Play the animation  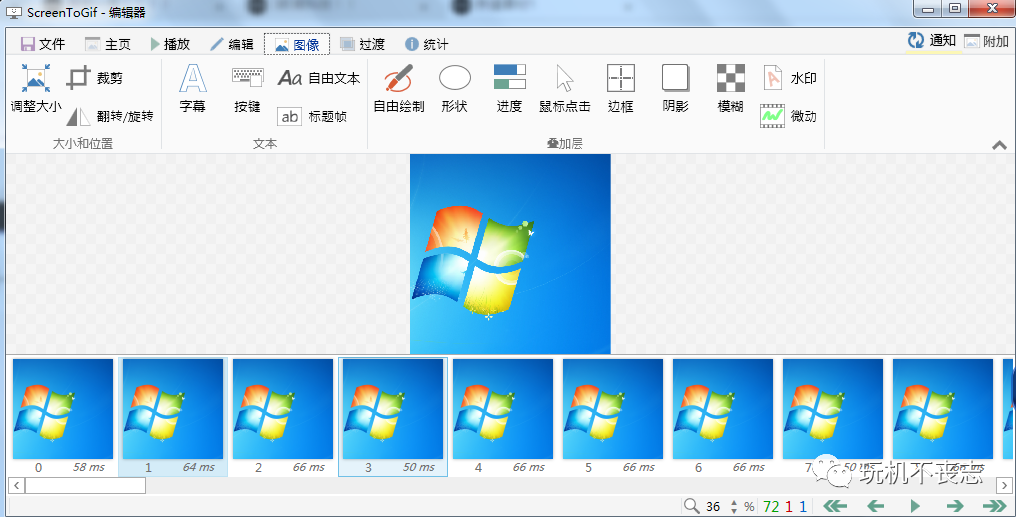tap(916, 506)
